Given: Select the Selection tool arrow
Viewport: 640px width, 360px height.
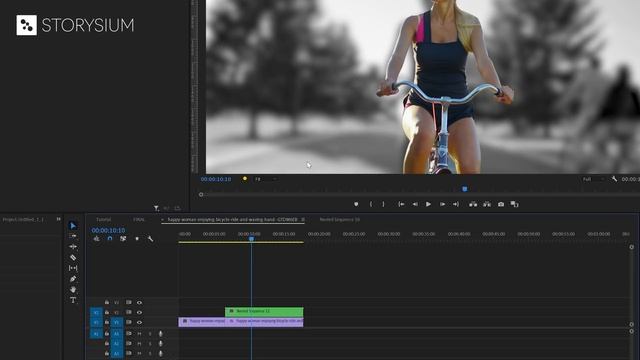Looking at the screenshot, I should pyautogui.click(x=73, y=226).
